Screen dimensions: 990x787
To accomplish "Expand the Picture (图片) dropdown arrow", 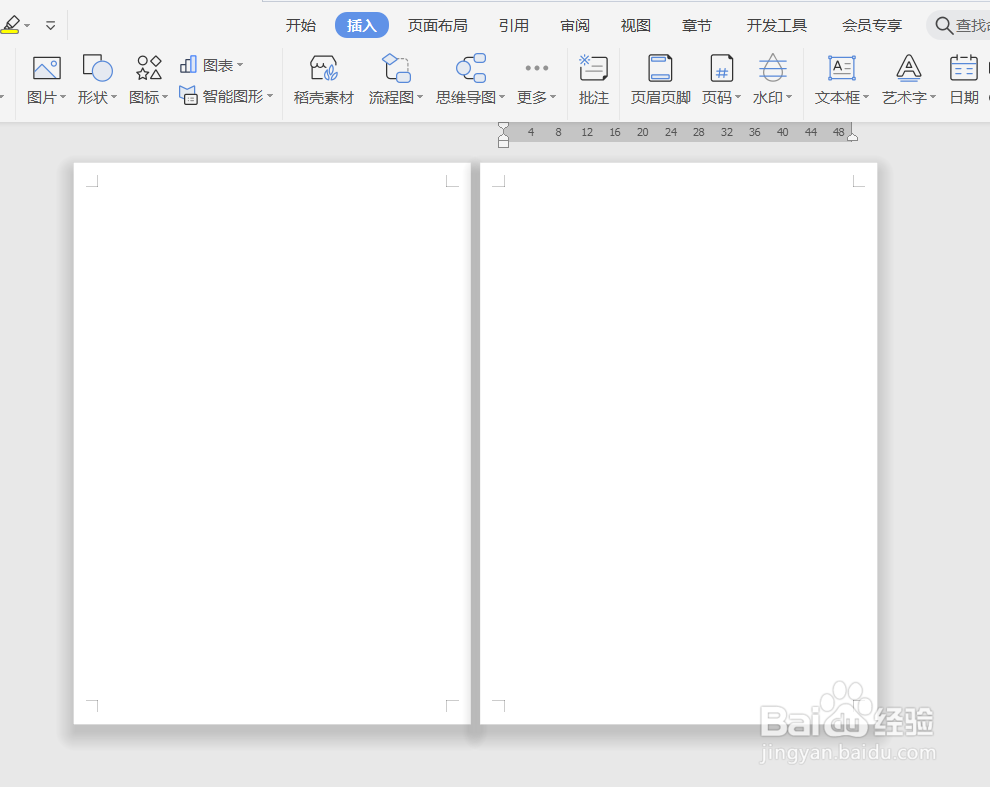I will [63, 97].
